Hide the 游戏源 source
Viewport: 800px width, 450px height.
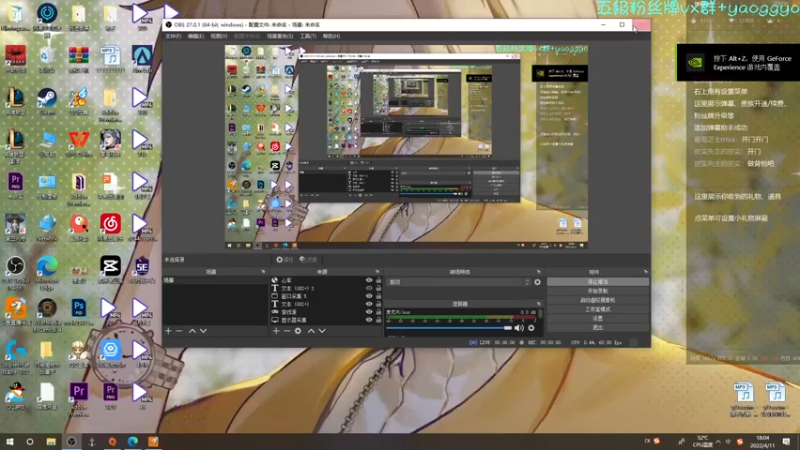[369, 312]
